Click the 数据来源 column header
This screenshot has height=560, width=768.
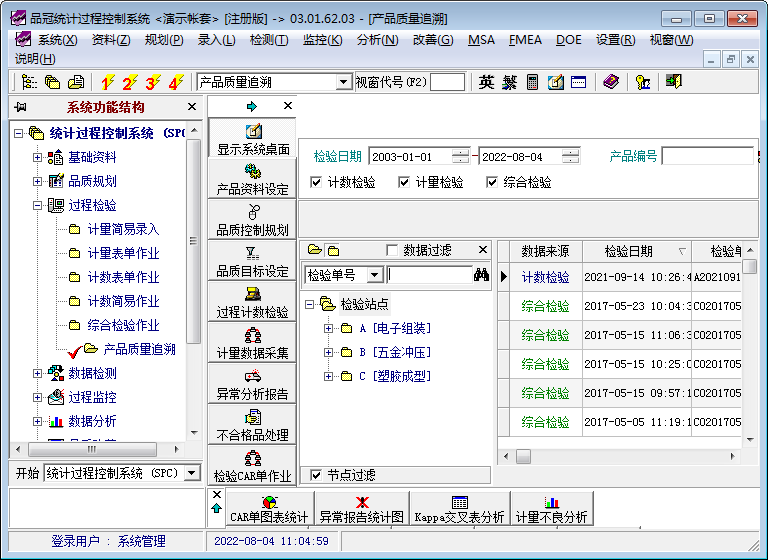tap(545, 251)
